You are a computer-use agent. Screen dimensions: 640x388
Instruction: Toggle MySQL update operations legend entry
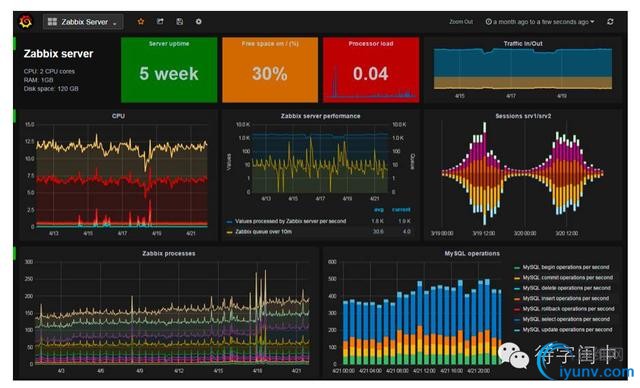[563, 330]
